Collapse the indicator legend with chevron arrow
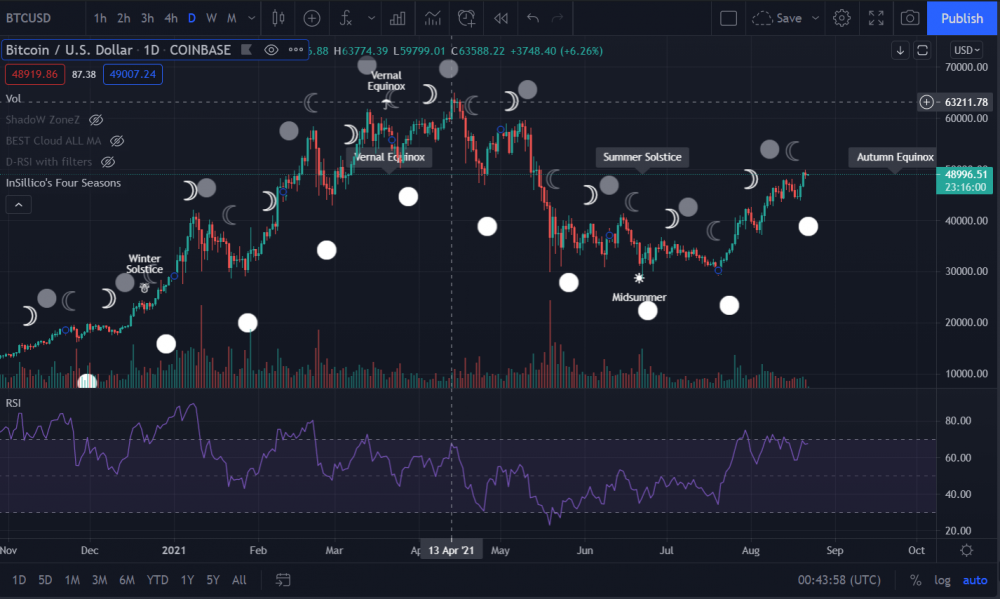 pos(18,205)
